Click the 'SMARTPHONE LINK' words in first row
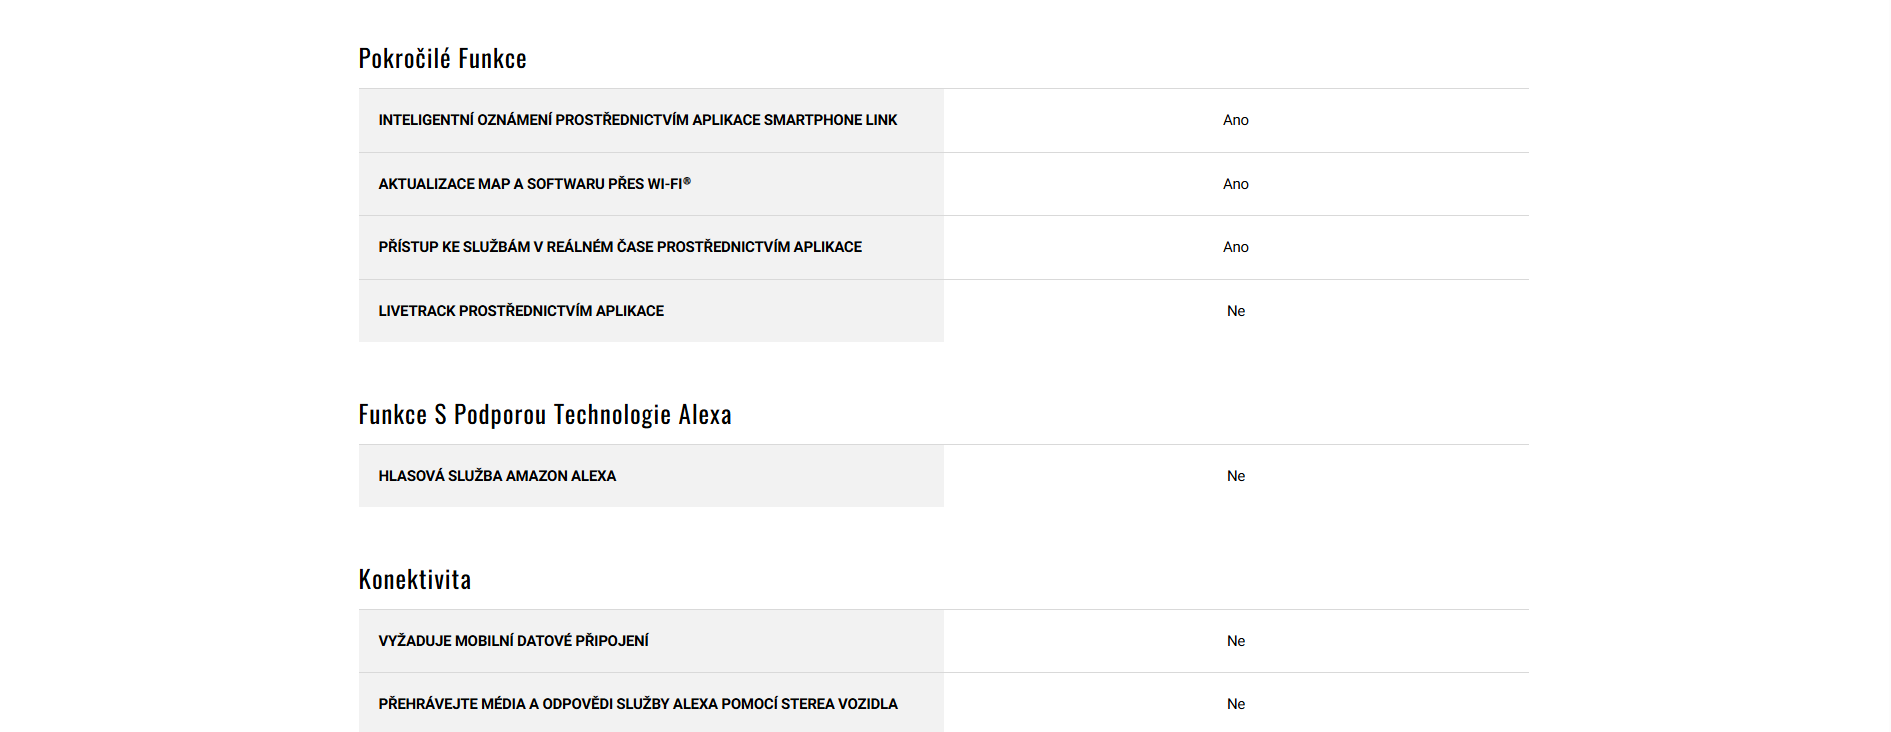Image resolution: width=1891 pixels, height=732 pixels. [x=830, y=120]
